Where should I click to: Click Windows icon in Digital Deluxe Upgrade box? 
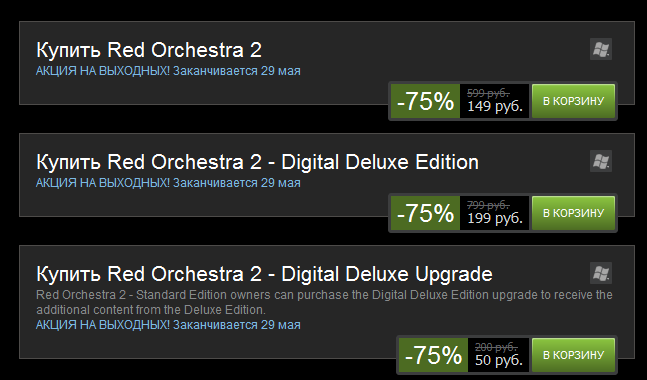coord(601,273)
